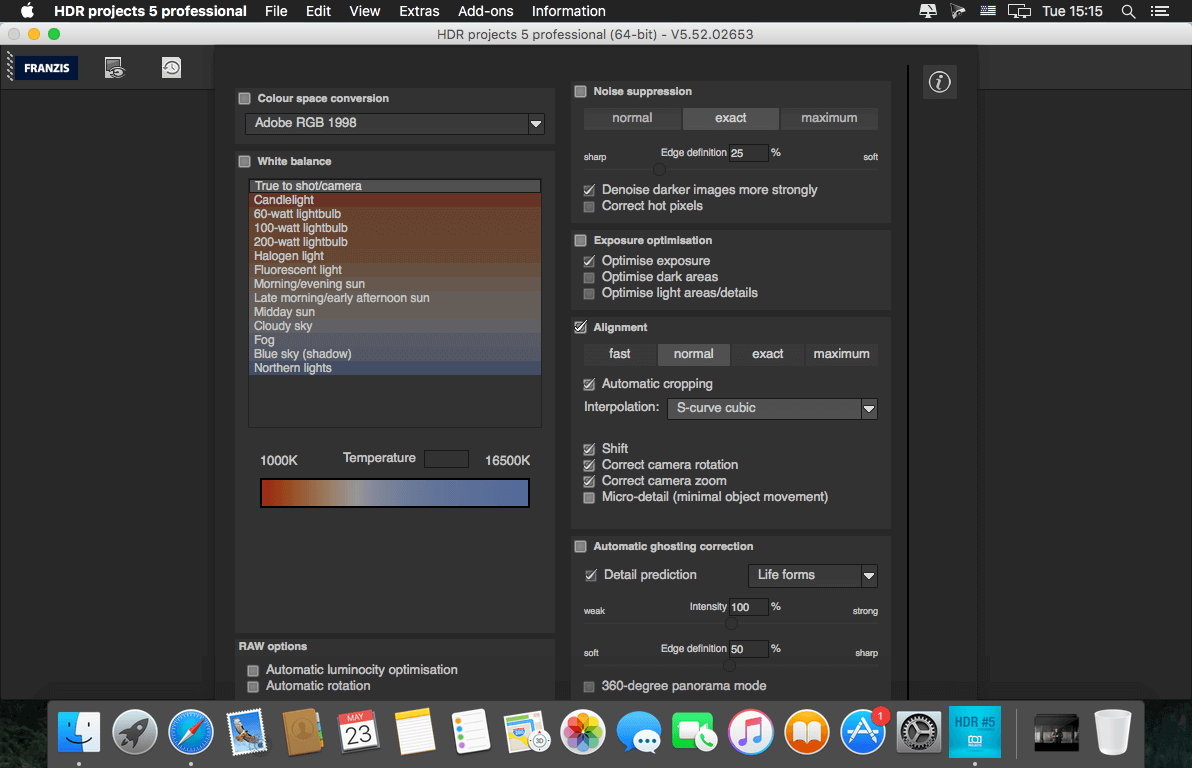This screenshot has height=768, width=1192.
Task: Open S-curve cubic interpolation dropdown
Action: coord(772,408)
